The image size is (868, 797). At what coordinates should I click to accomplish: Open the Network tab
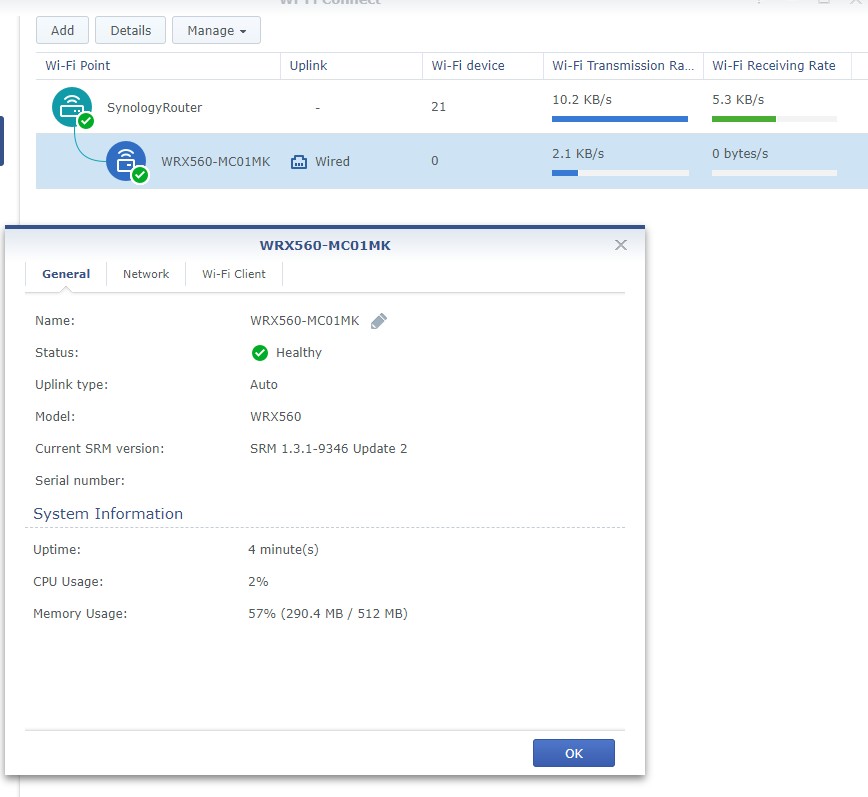[146, 274]
